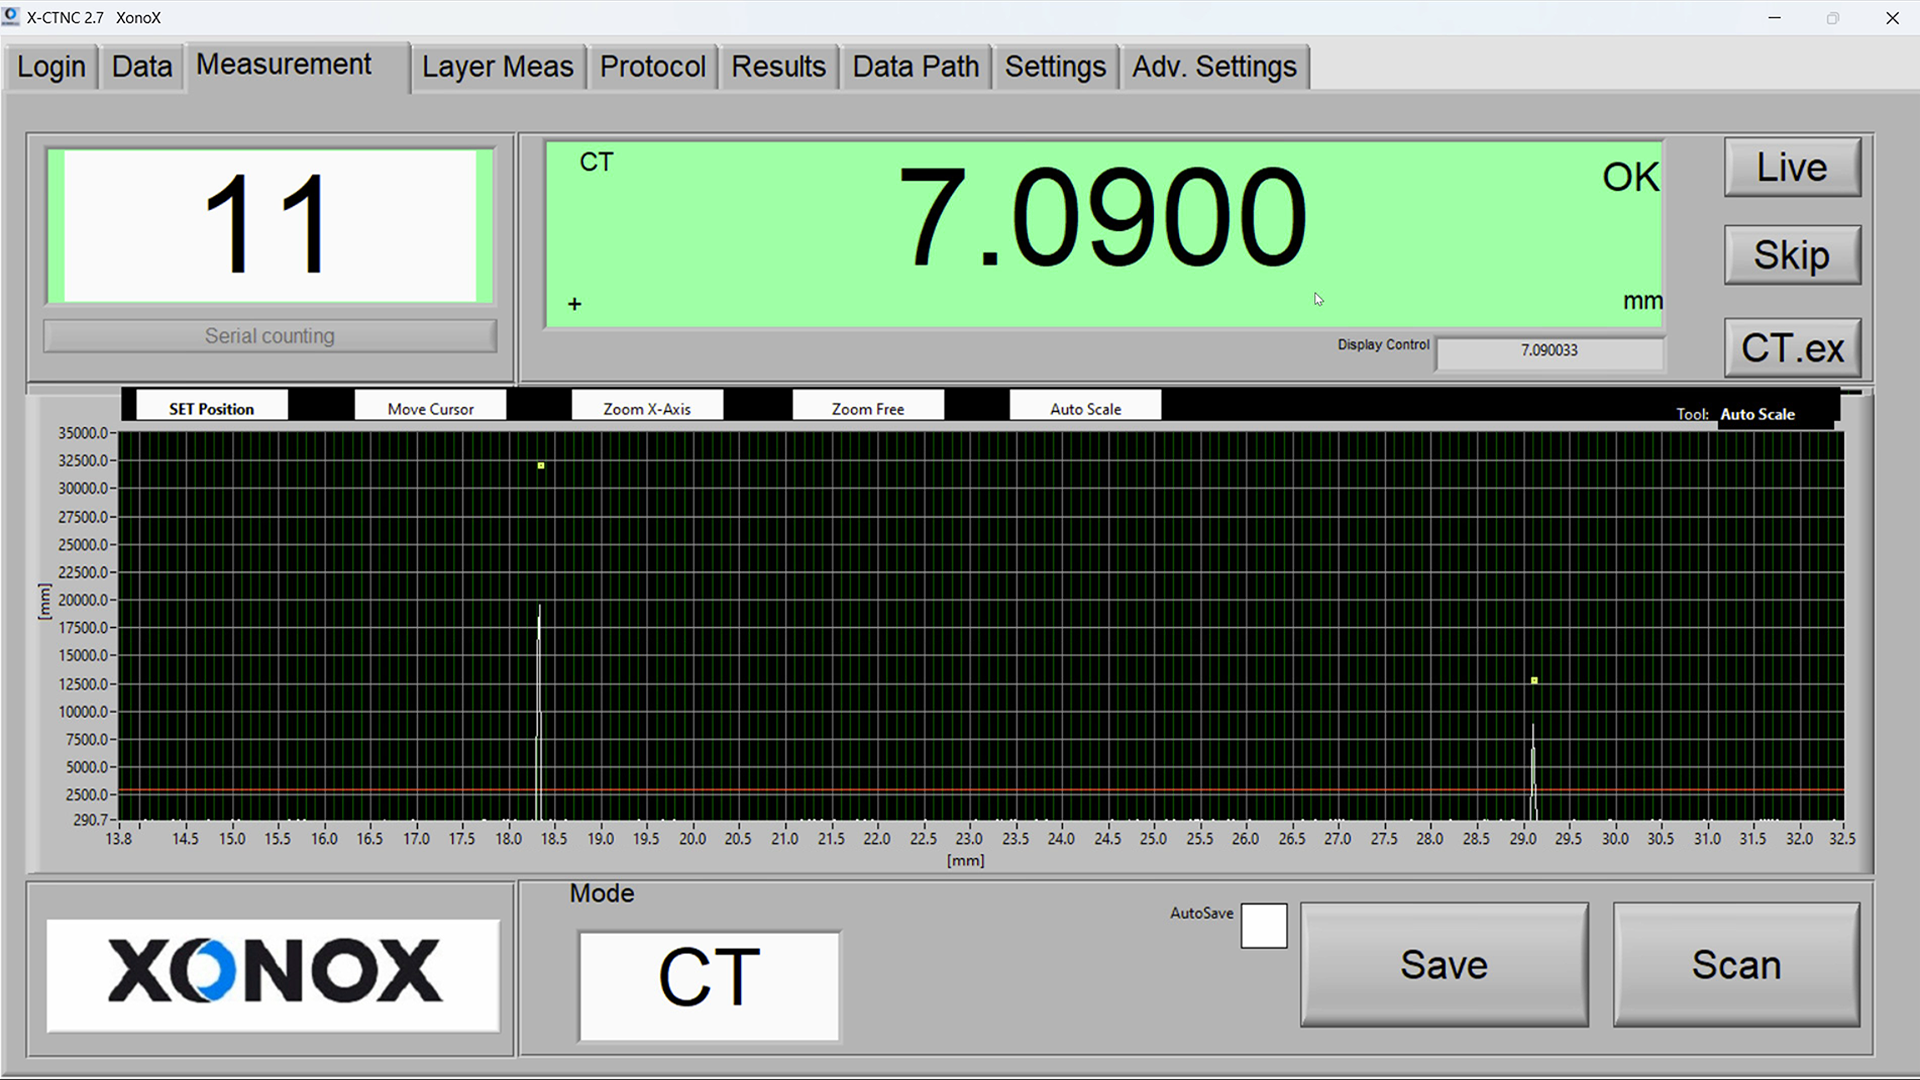Viewport: 1920px width, 1080px height.
Task: Activate the Zoom Free tool
Action: tap(867, 408)
